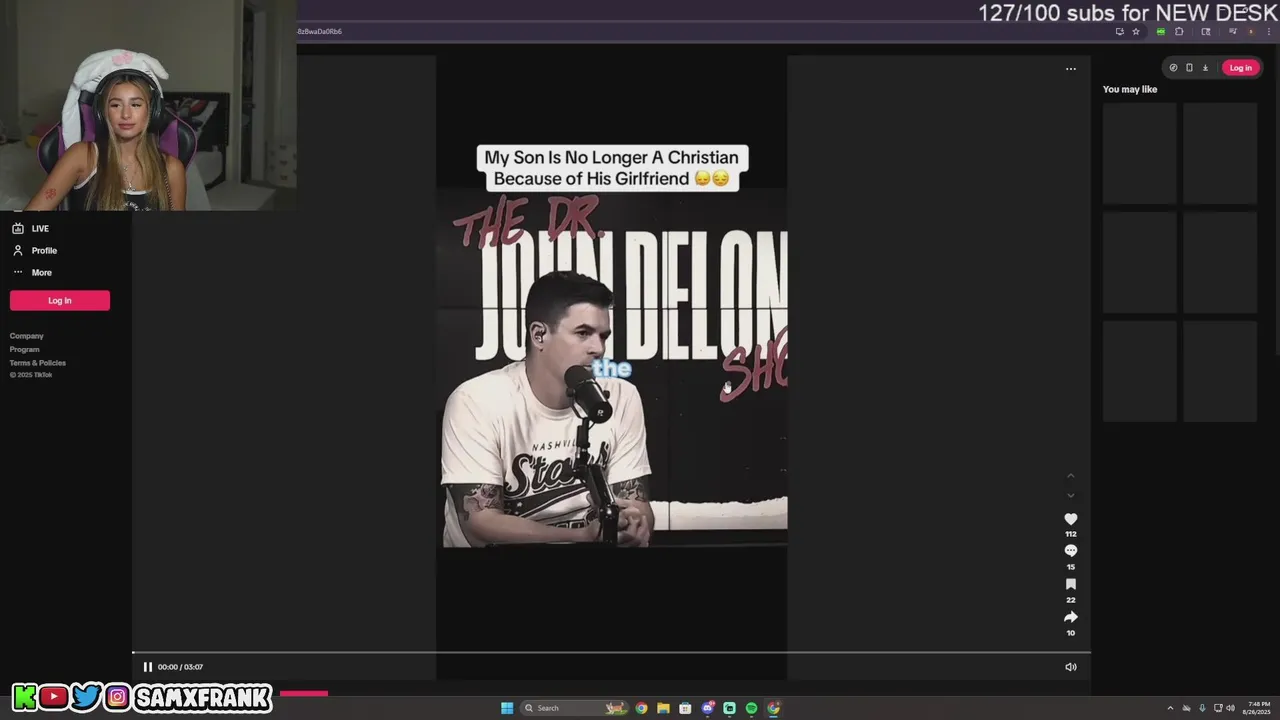Open Spotify from the taskbar
This screenshot has height=720, width=1280.
click(x=751, y=708)
